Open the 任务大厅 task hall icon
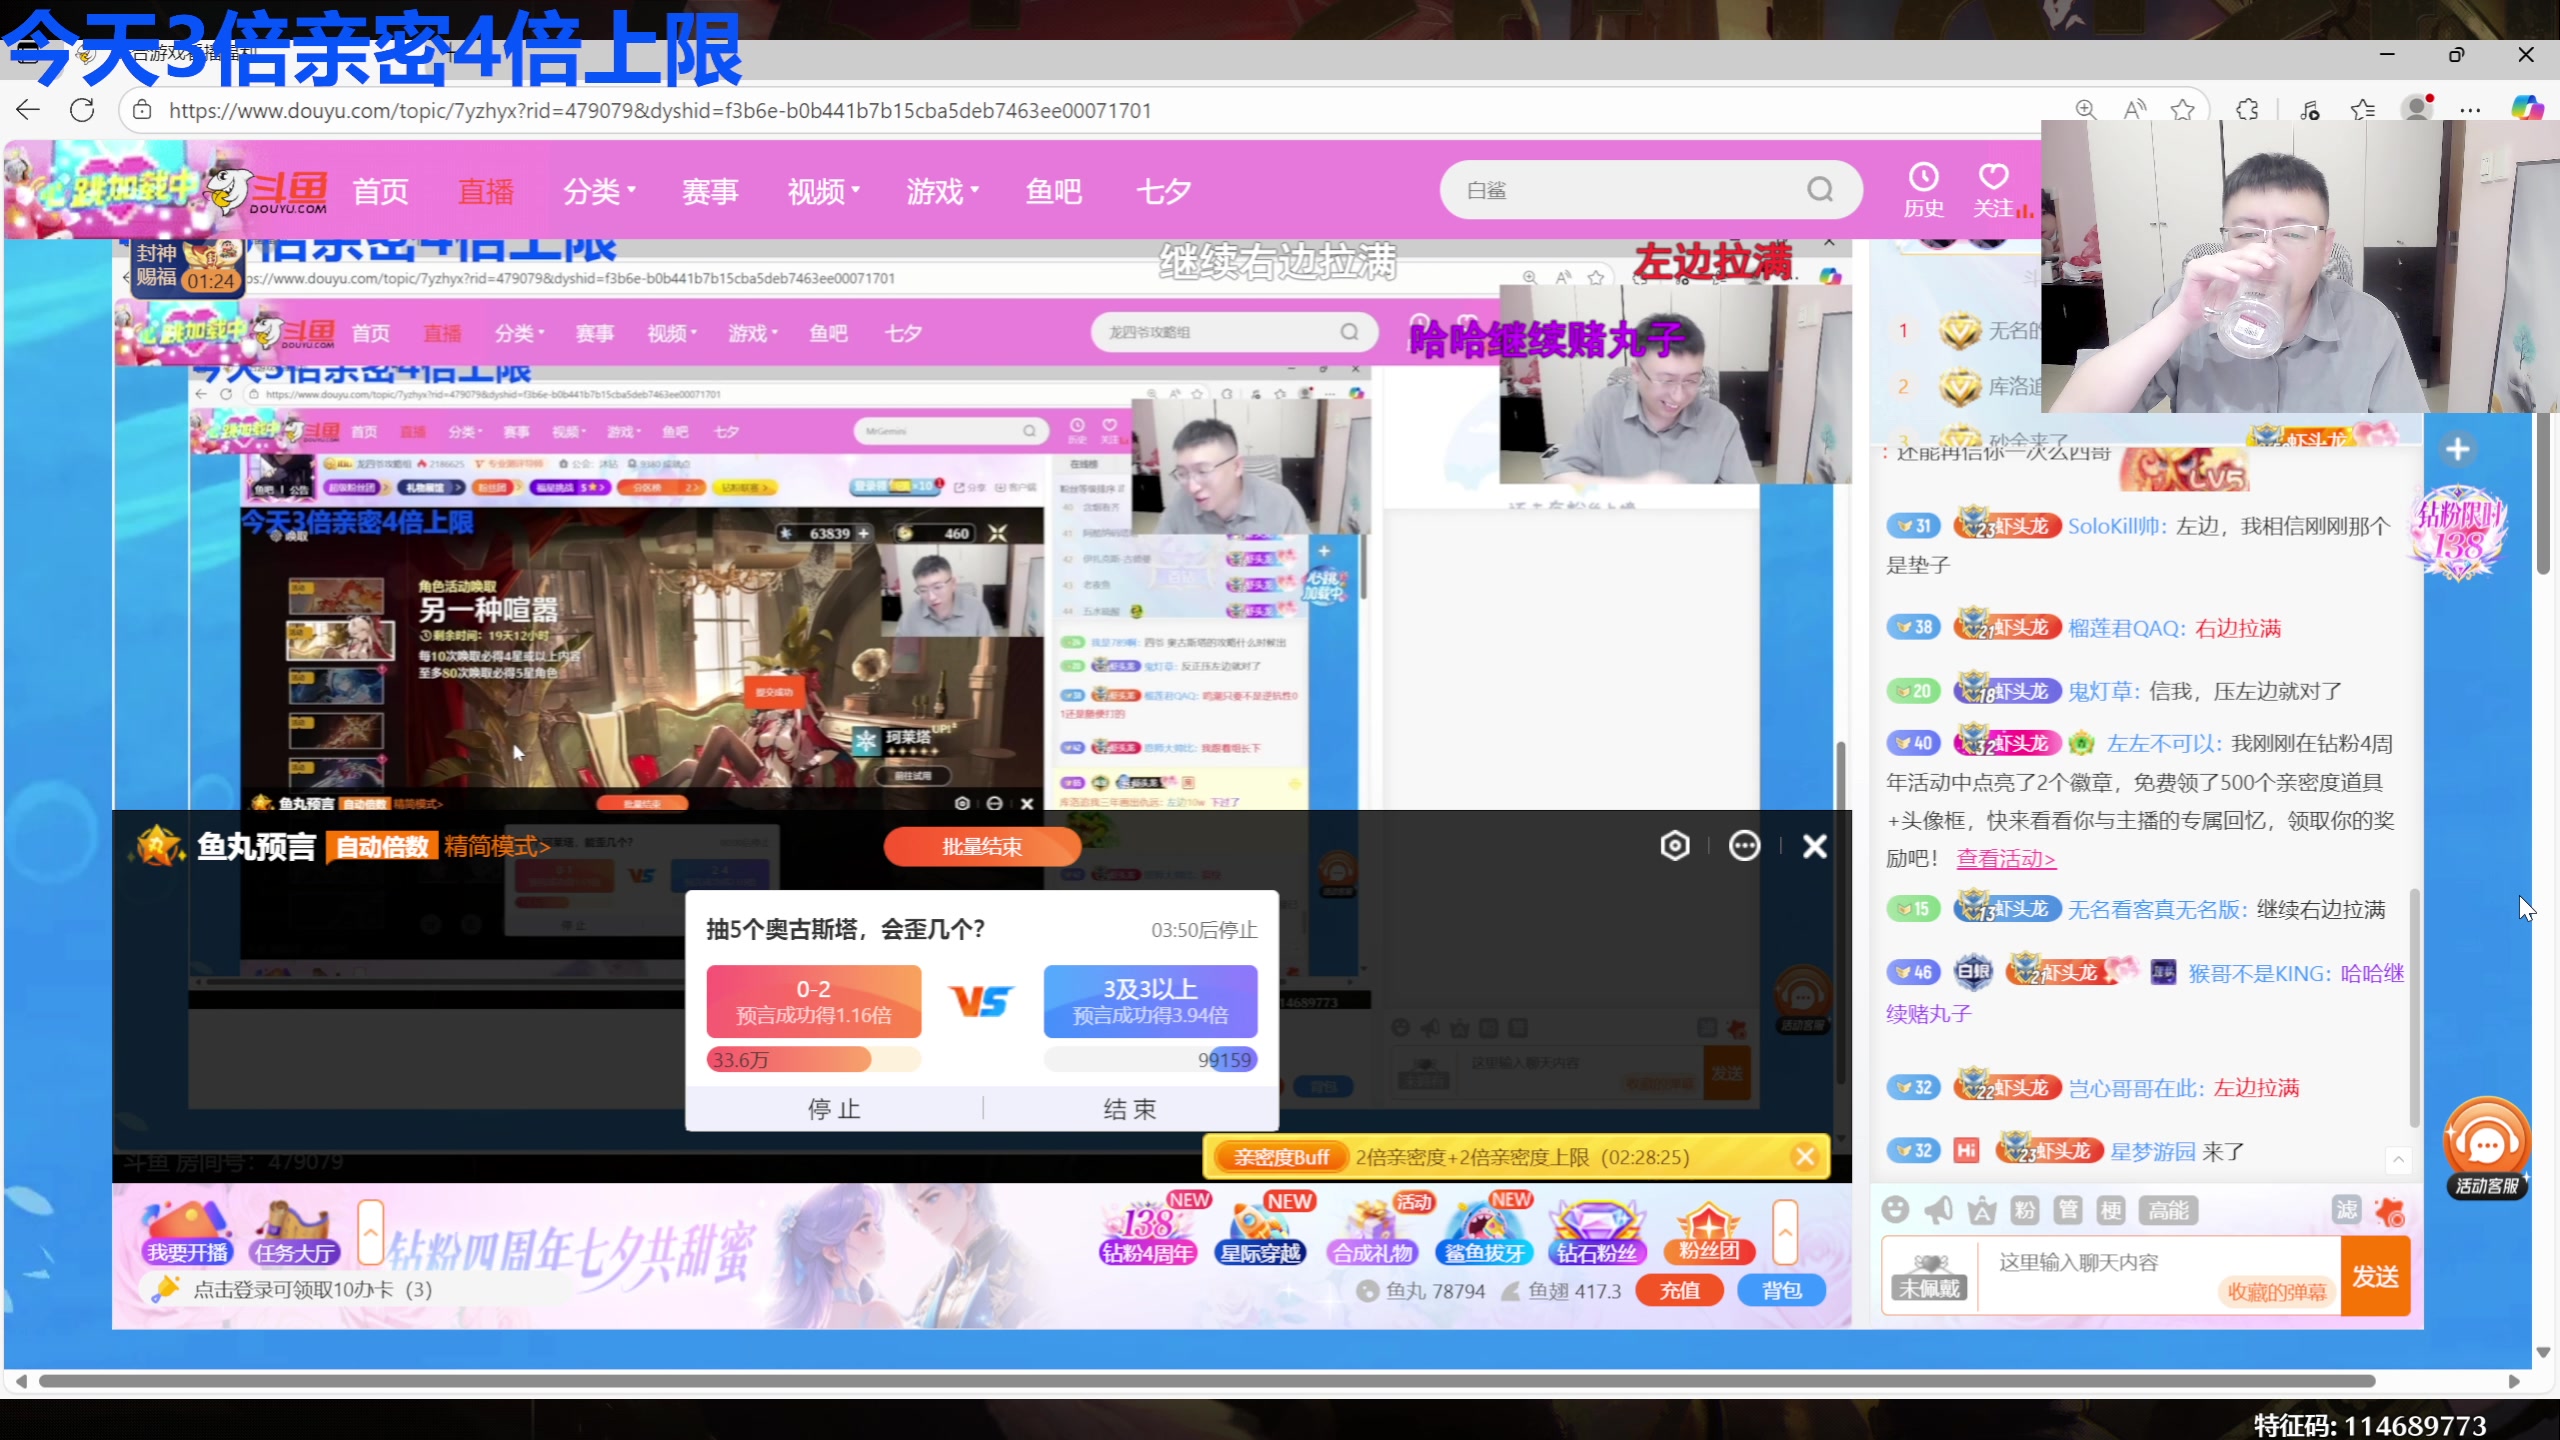 click(294, 1232)
